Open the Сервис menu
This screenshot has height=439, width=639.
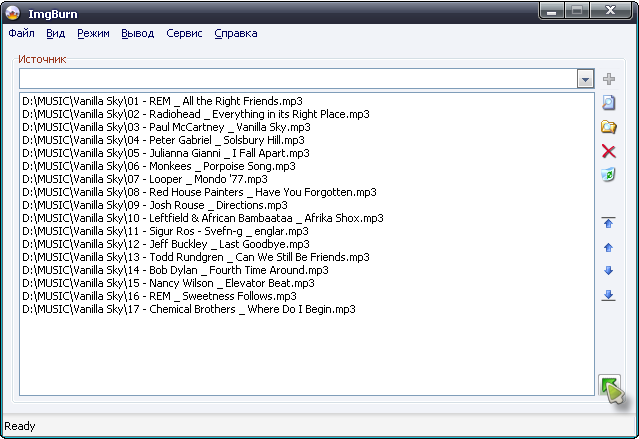(x=184, y=33)
